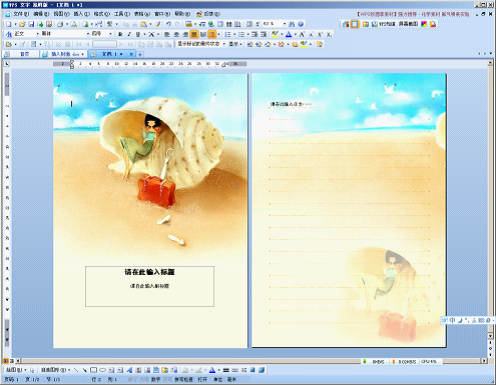Click the cover subtitle placeholder text
Image resolution: width=496 pixels, height=385 pixels.
[149, 286]
